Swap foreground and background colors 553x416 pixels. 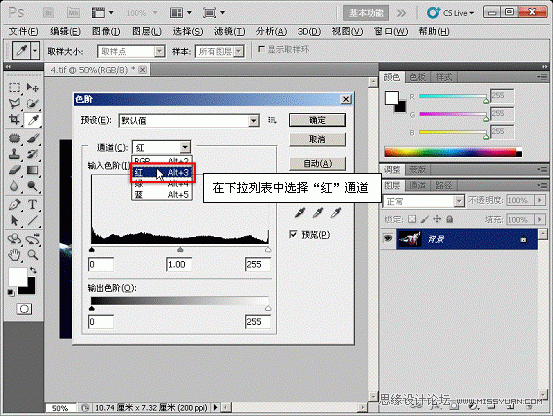click(x=33, y=270)
